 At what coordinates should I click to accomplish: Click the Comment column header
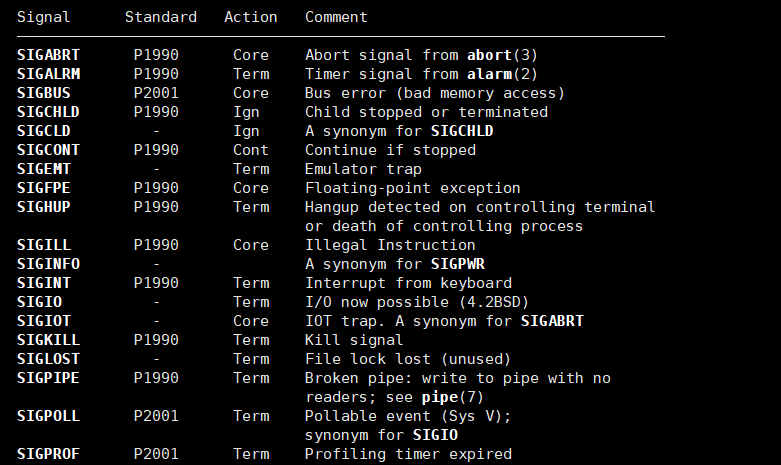336,17
